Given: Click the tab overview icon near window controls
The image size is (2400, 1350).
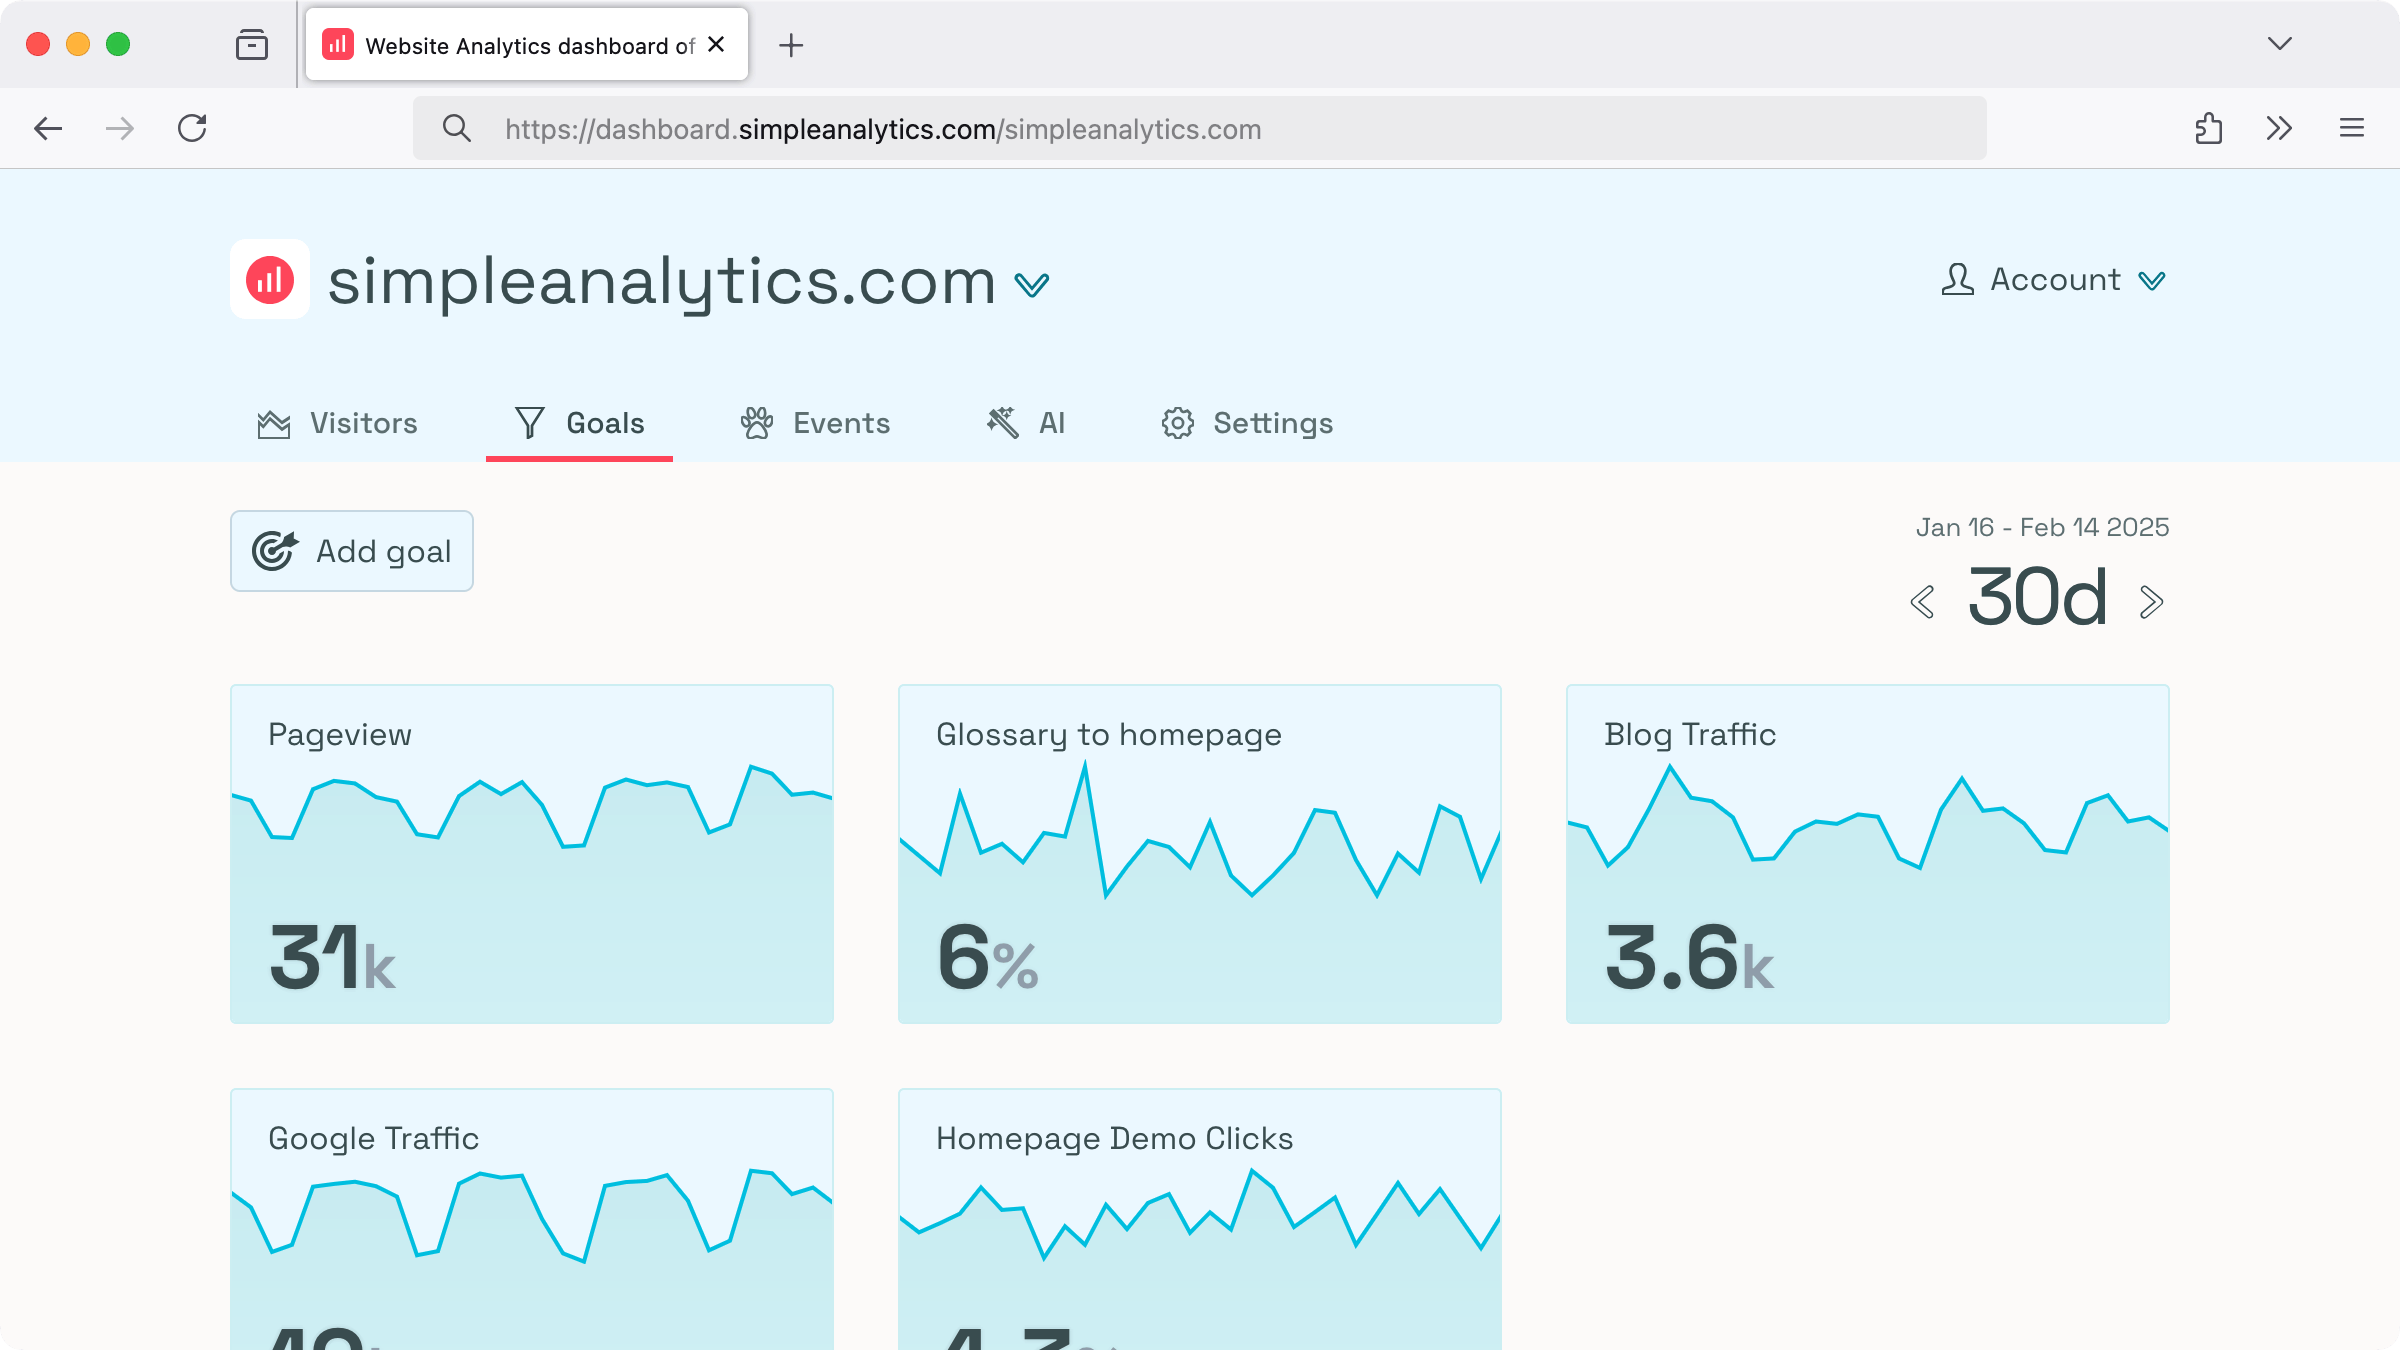Looking at the screenshot, I should (x=252, y=45).
